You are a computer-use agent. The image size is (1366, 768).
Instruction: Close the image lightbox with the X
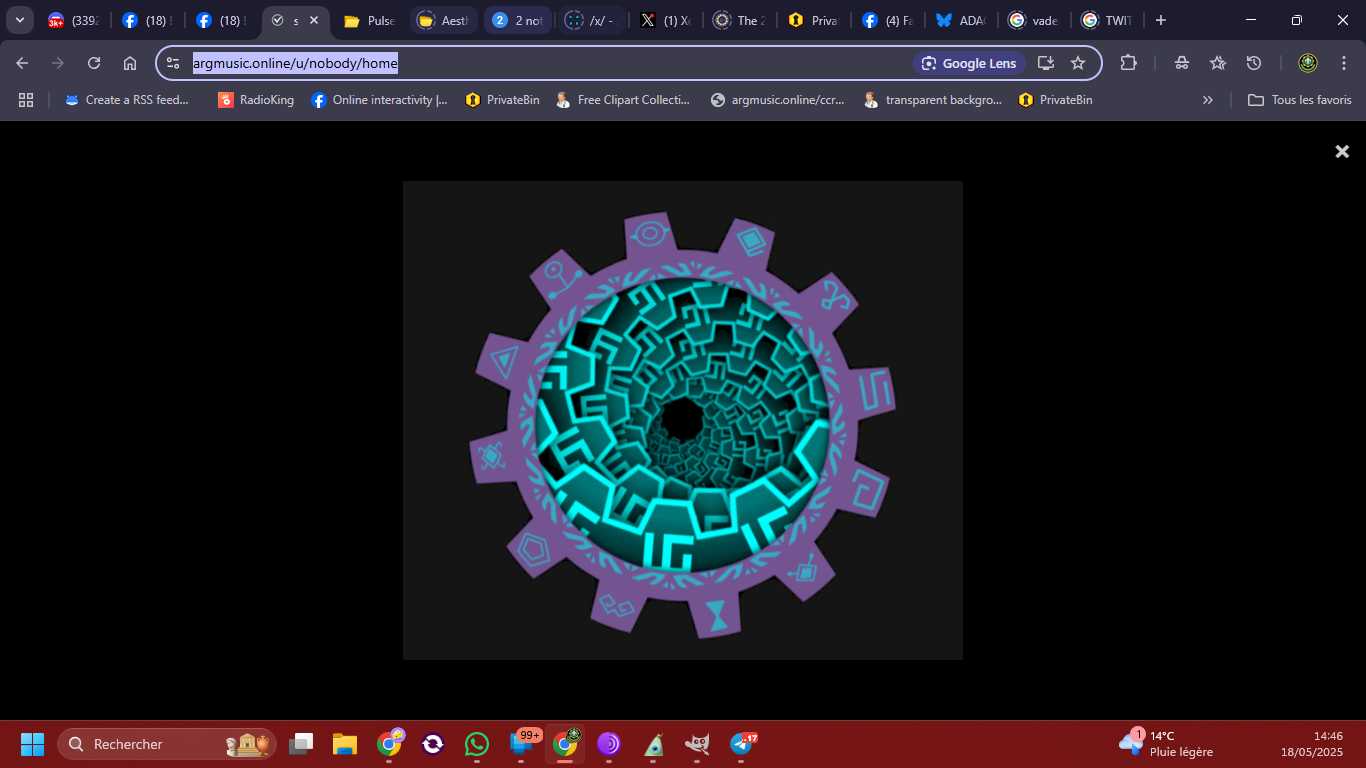(1342, 152)
